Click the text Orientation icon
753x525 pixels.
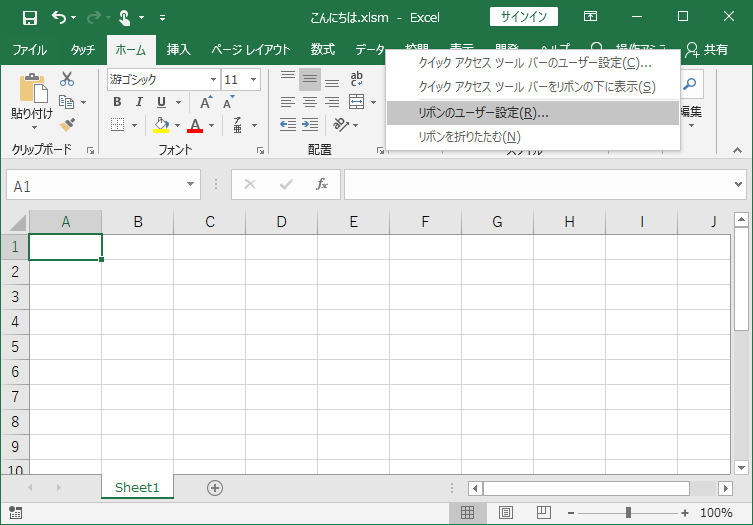point(341,125)
